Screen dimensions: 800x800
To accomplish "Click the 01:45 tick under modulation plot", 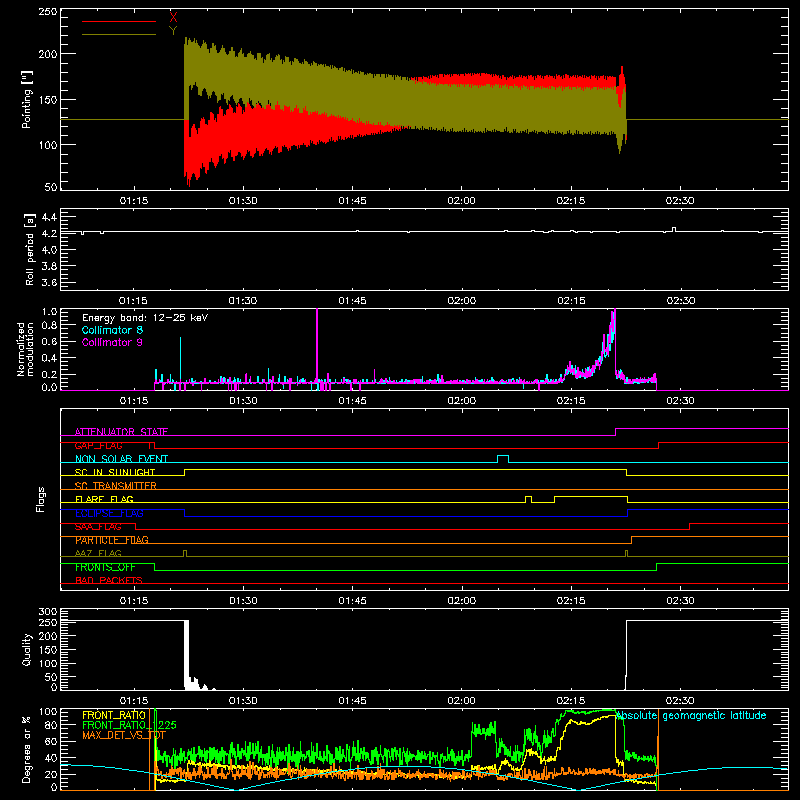I will pyautogui.click(x=352, y=401).
